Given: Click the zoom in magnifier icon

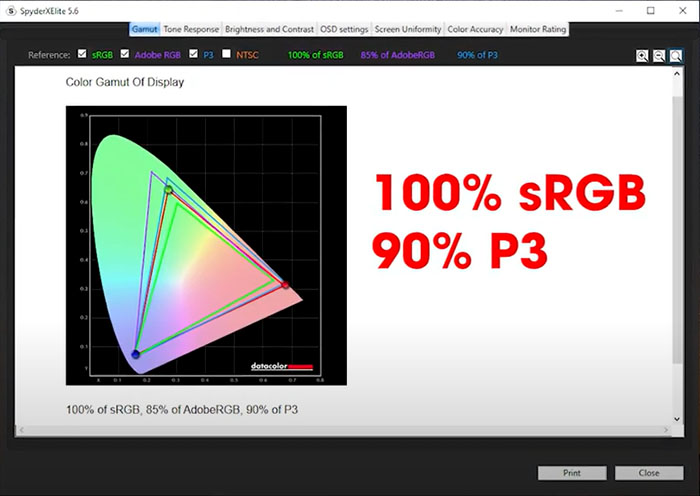Looking at the screenshot, I should coord(642,56).
